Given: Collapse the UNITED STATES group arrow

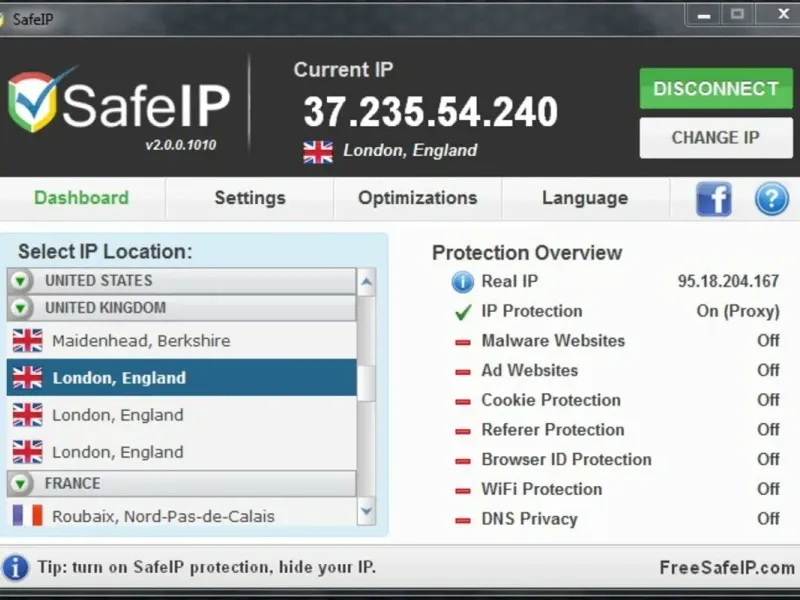Looking at the screenshot, I should 20,281.
